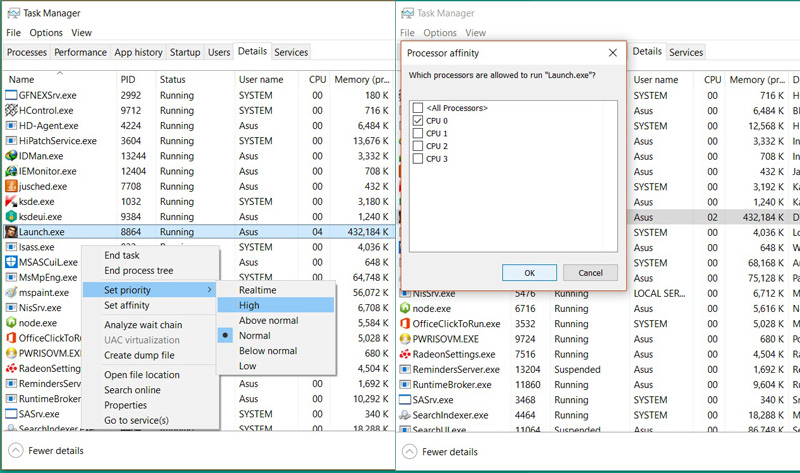Switch to App history tab

(x=138, y=52)
